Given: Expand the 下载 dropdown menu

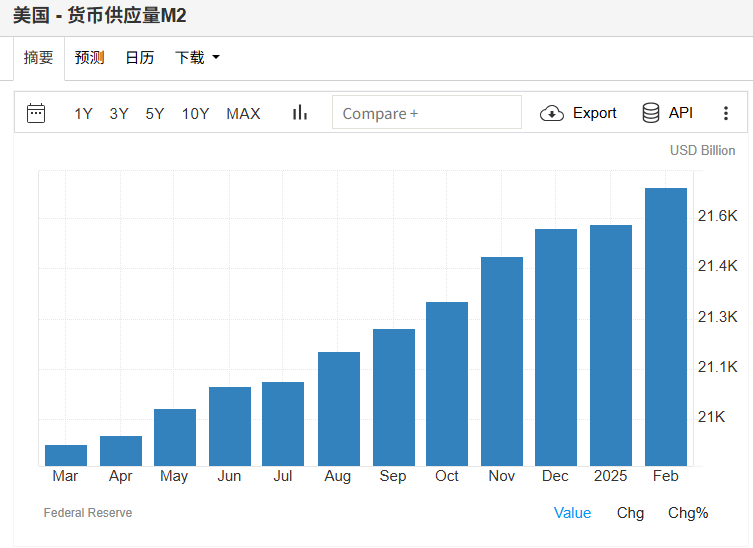Looking at the screenshot, I should tap(197, 58).
